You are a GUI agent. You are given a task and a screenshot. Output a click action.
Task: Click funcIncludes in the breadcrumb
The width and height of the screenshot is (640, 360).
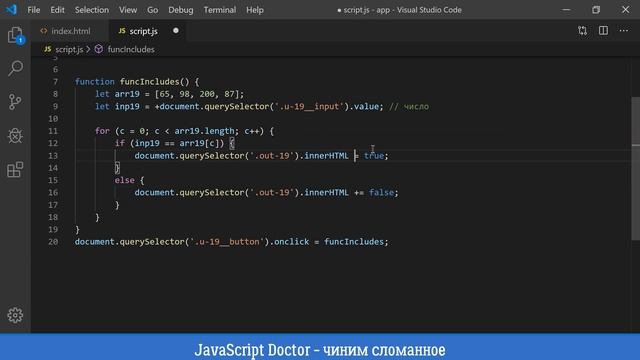(131, 49)
